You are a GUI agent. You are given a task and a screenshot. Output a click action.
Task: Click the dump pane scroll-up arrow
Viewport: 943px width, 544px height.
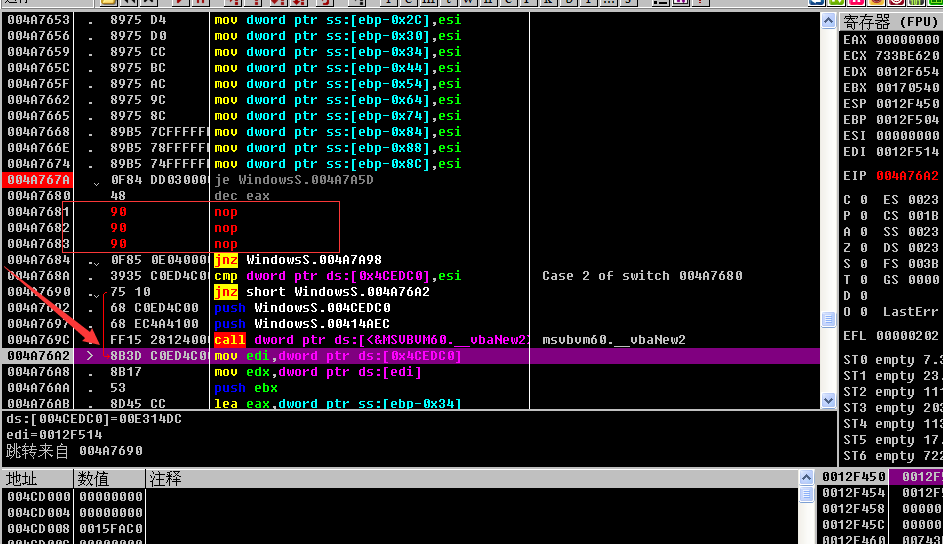[807, 479]
